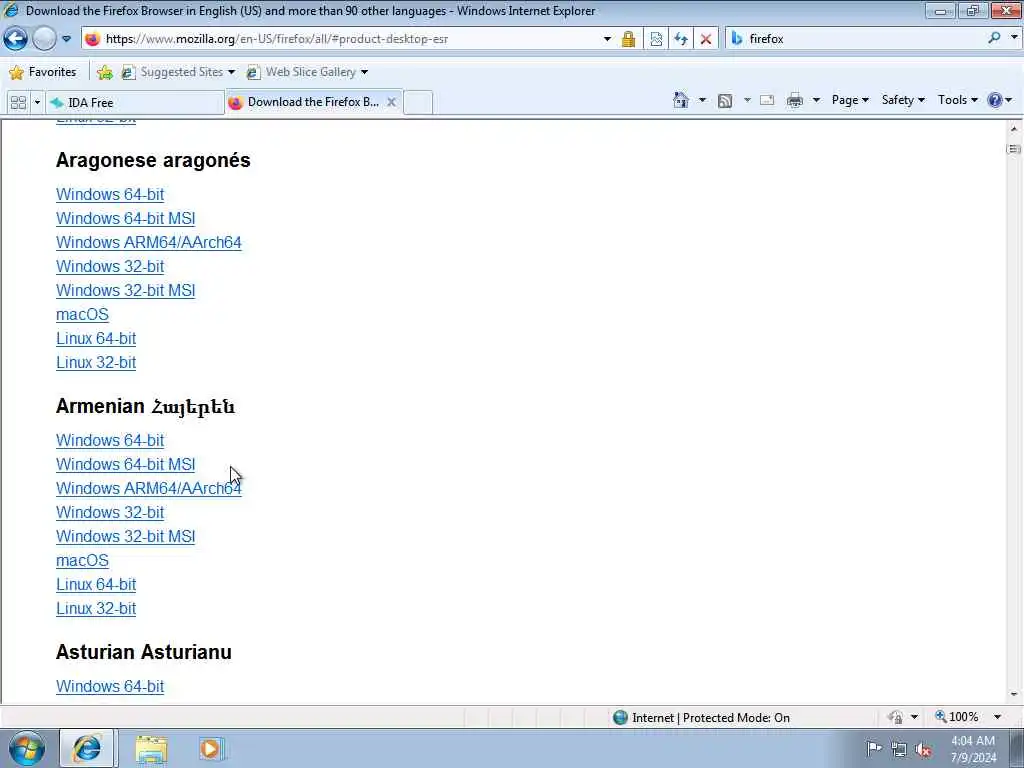The width and height of the screenshot is (1024, 768).
Task: Click the Refresh page icon
Action: [x=680, y=39]
